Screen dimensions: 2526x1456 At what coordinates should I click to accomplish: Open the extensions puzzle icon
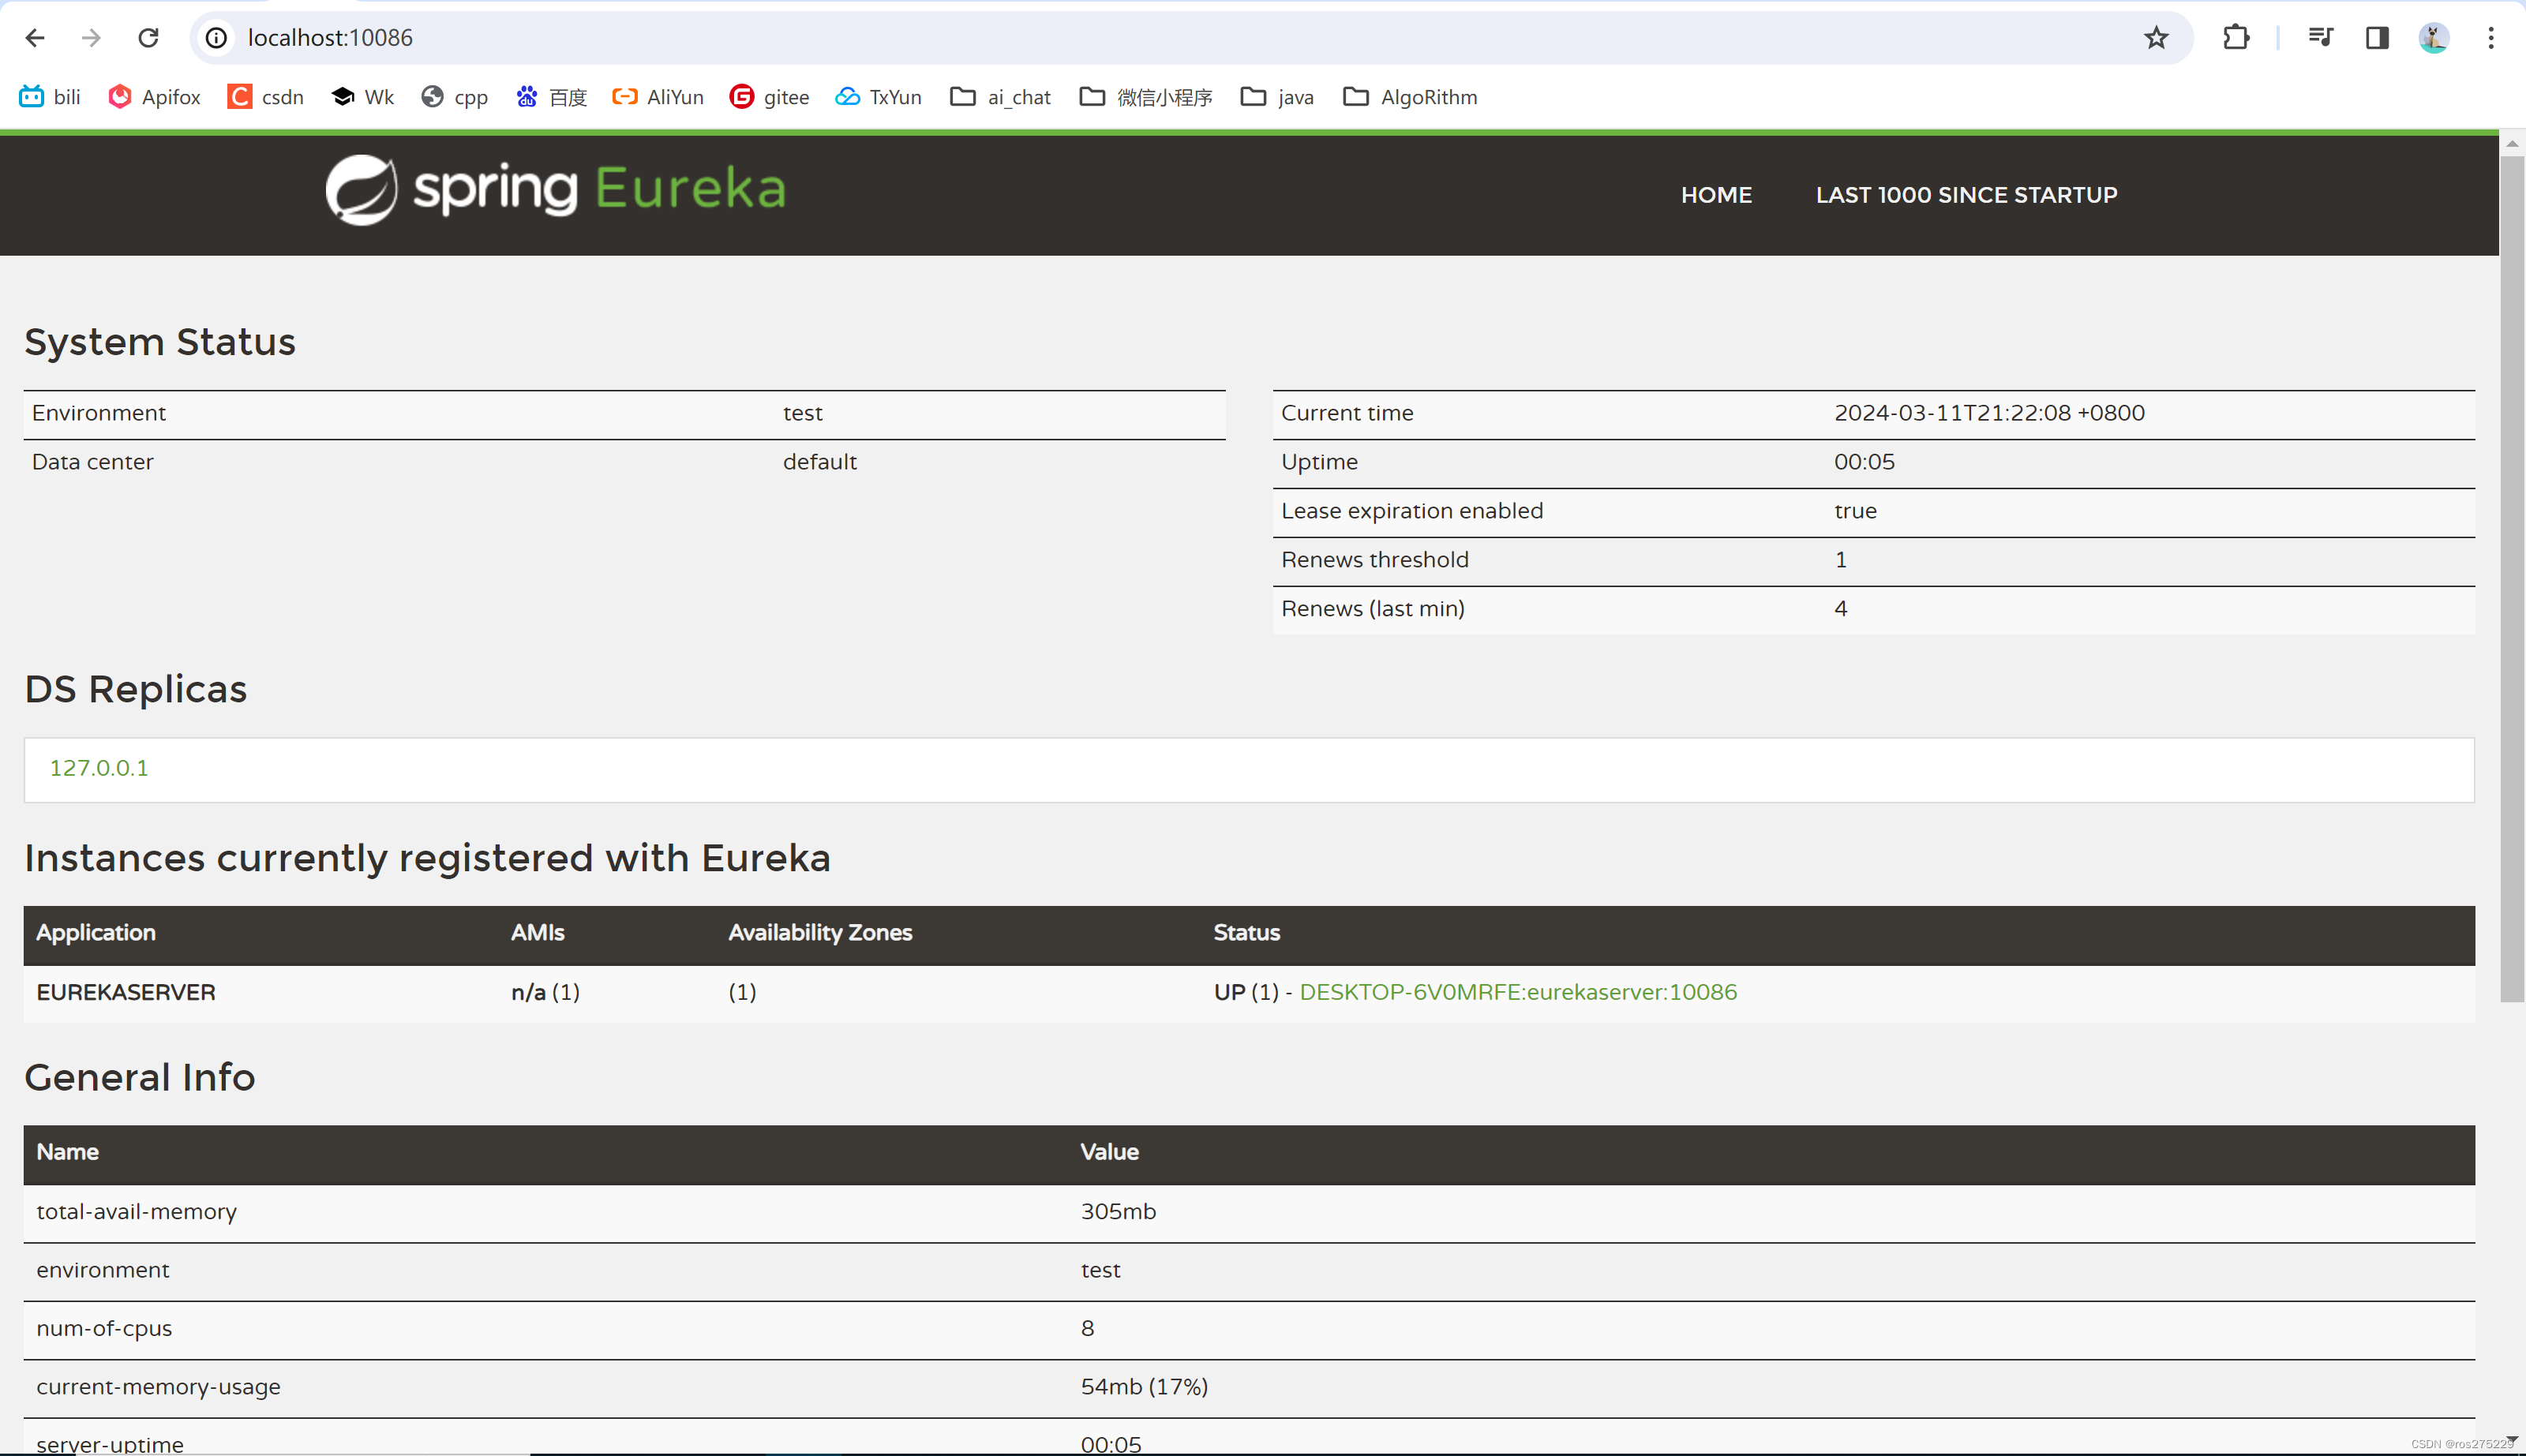[2236, 38]
